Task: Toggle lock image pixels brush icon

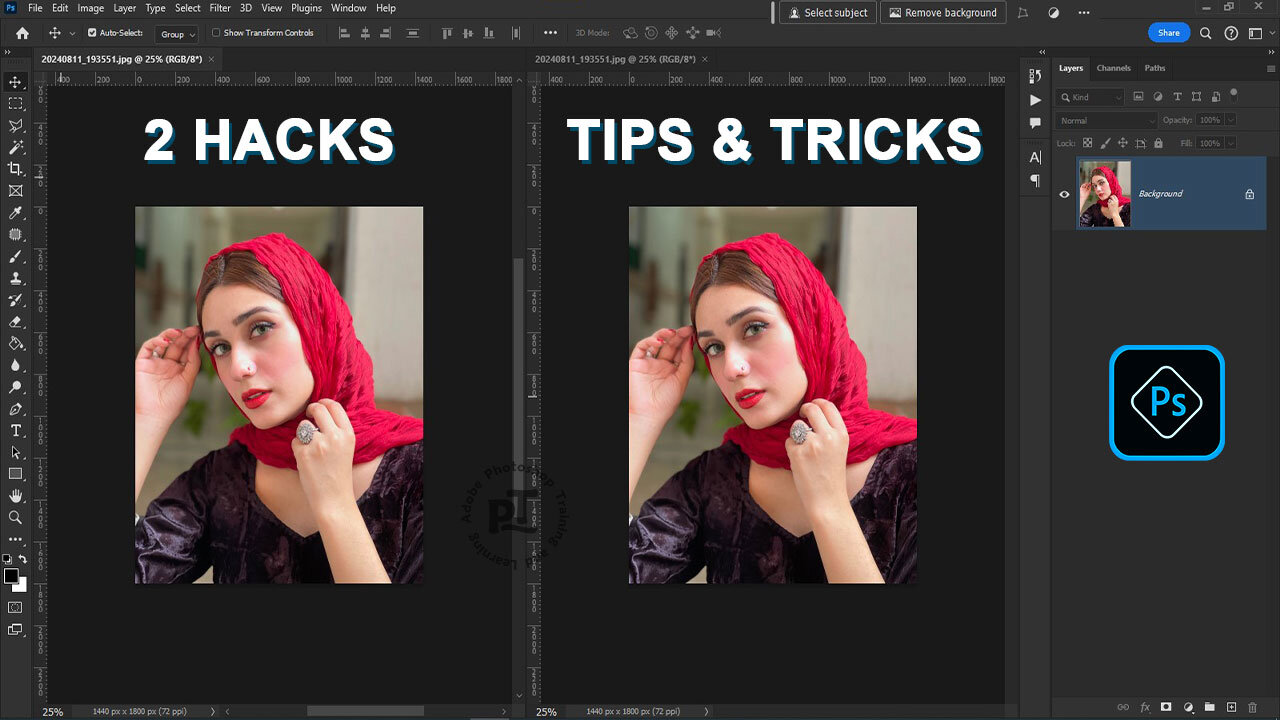Action: [1105, 144]
